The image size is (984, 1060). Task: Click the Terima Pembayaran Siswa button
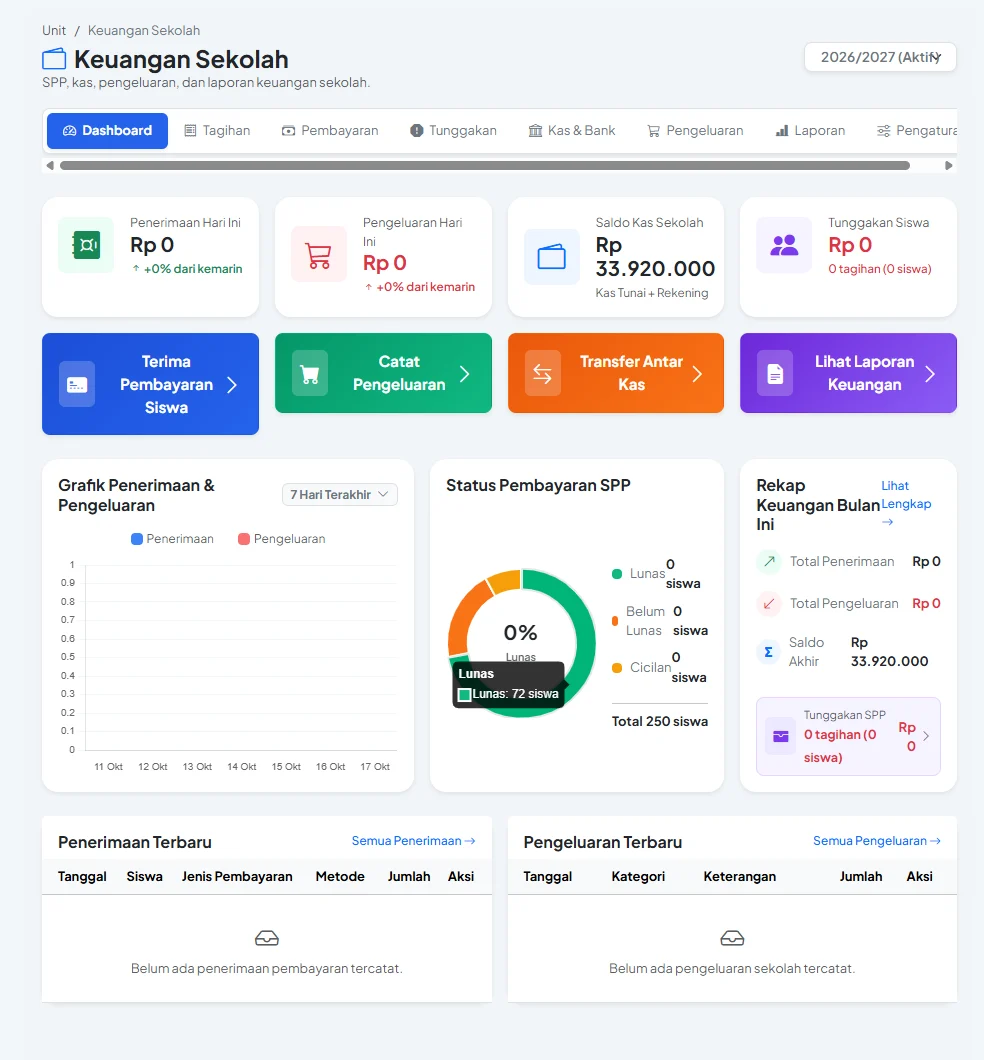[150, 384]
